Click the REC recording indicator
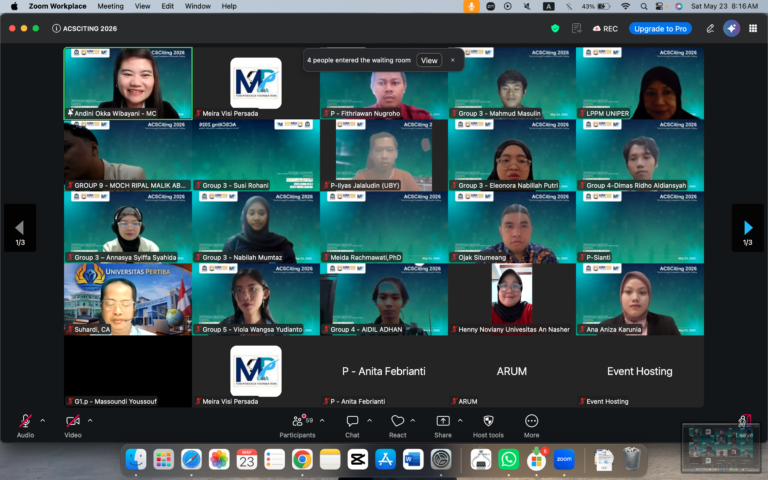This screenshot has height=480, width=768. tap(605, 28)
